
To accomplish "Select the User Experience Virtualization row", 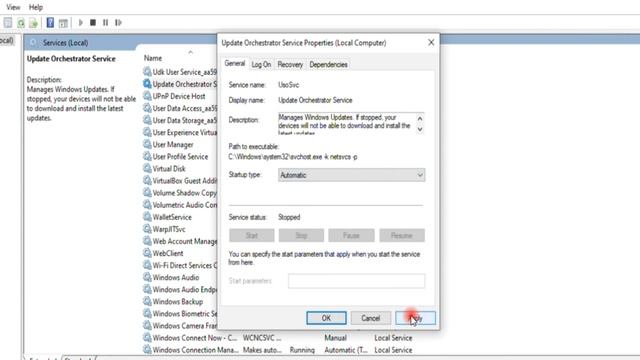I will pyautogui.click(x=180, y=132).
